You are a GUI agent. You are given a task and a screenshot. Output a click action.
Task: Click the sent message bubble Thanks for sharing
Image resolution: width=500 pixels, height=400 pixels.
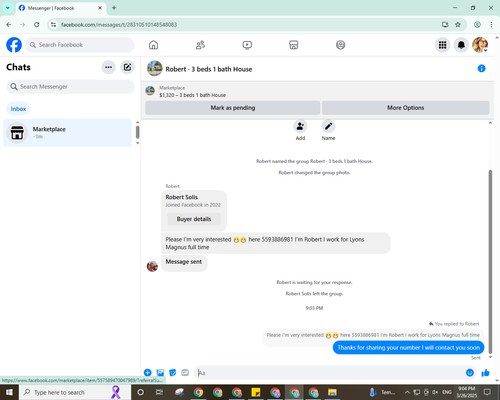click(x=408, y=348)
